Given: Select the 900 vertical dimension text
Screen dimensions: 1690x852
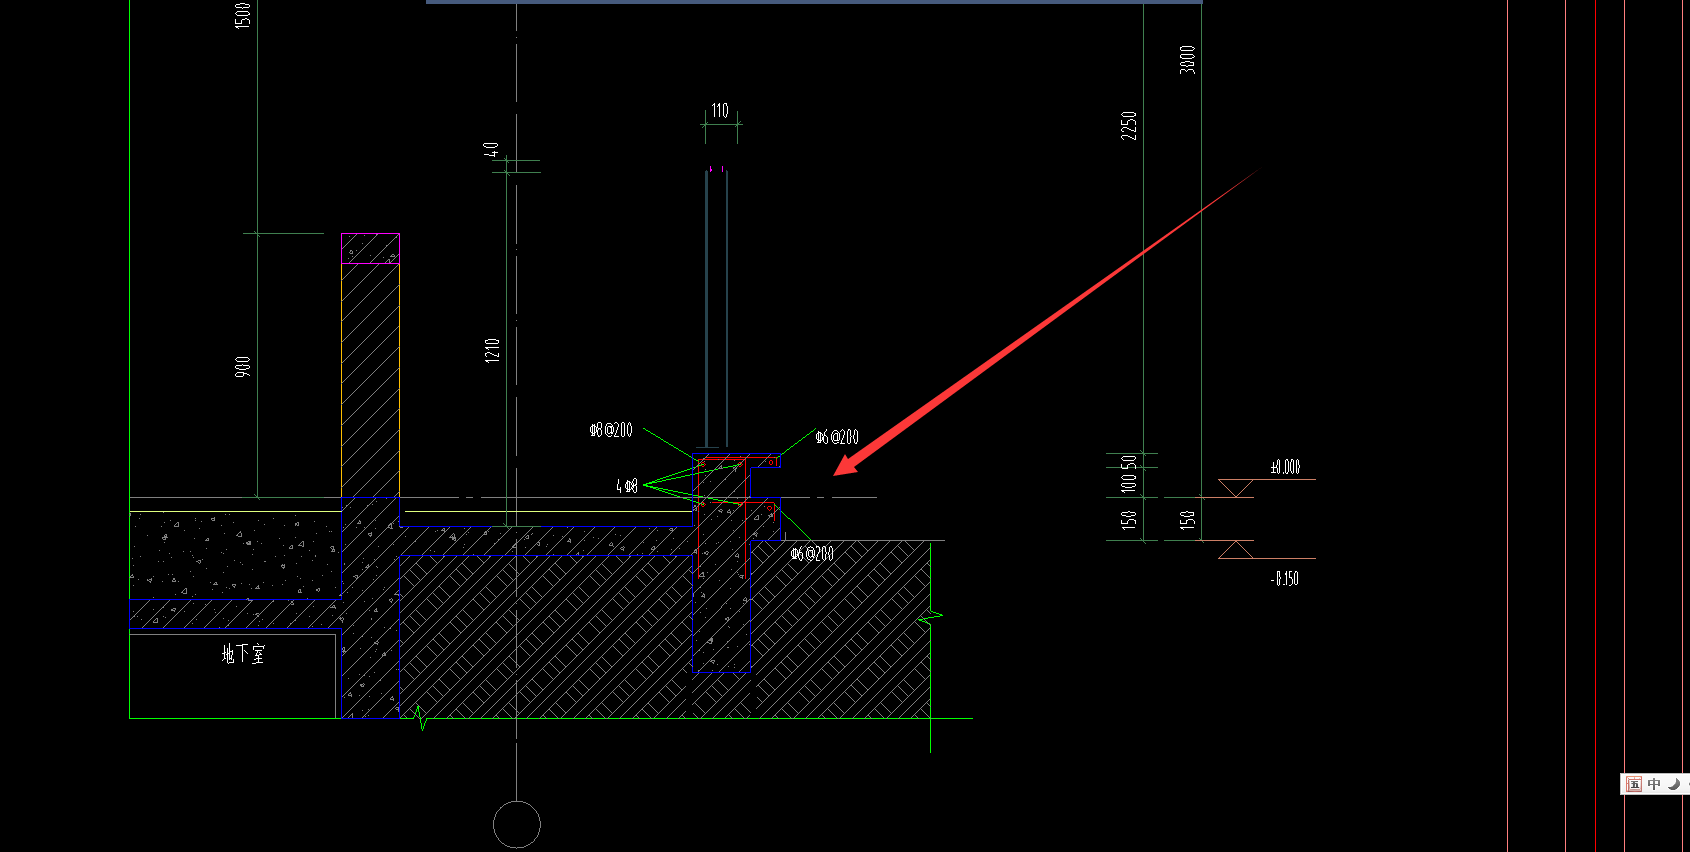Looking at the screenshot, I should 243,367.
